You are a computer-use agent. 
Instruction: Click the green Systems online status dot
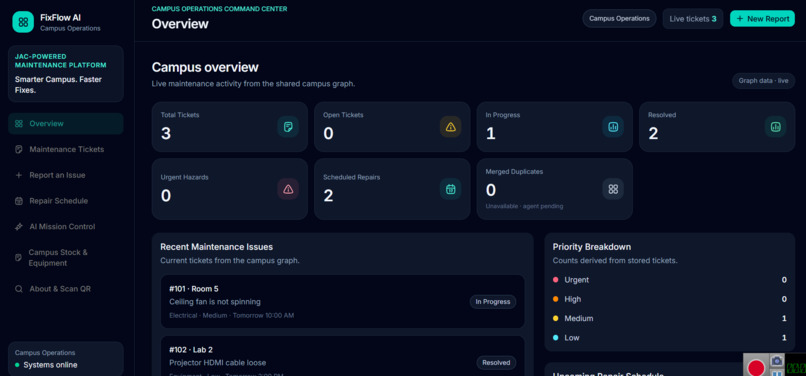(17, 365)
